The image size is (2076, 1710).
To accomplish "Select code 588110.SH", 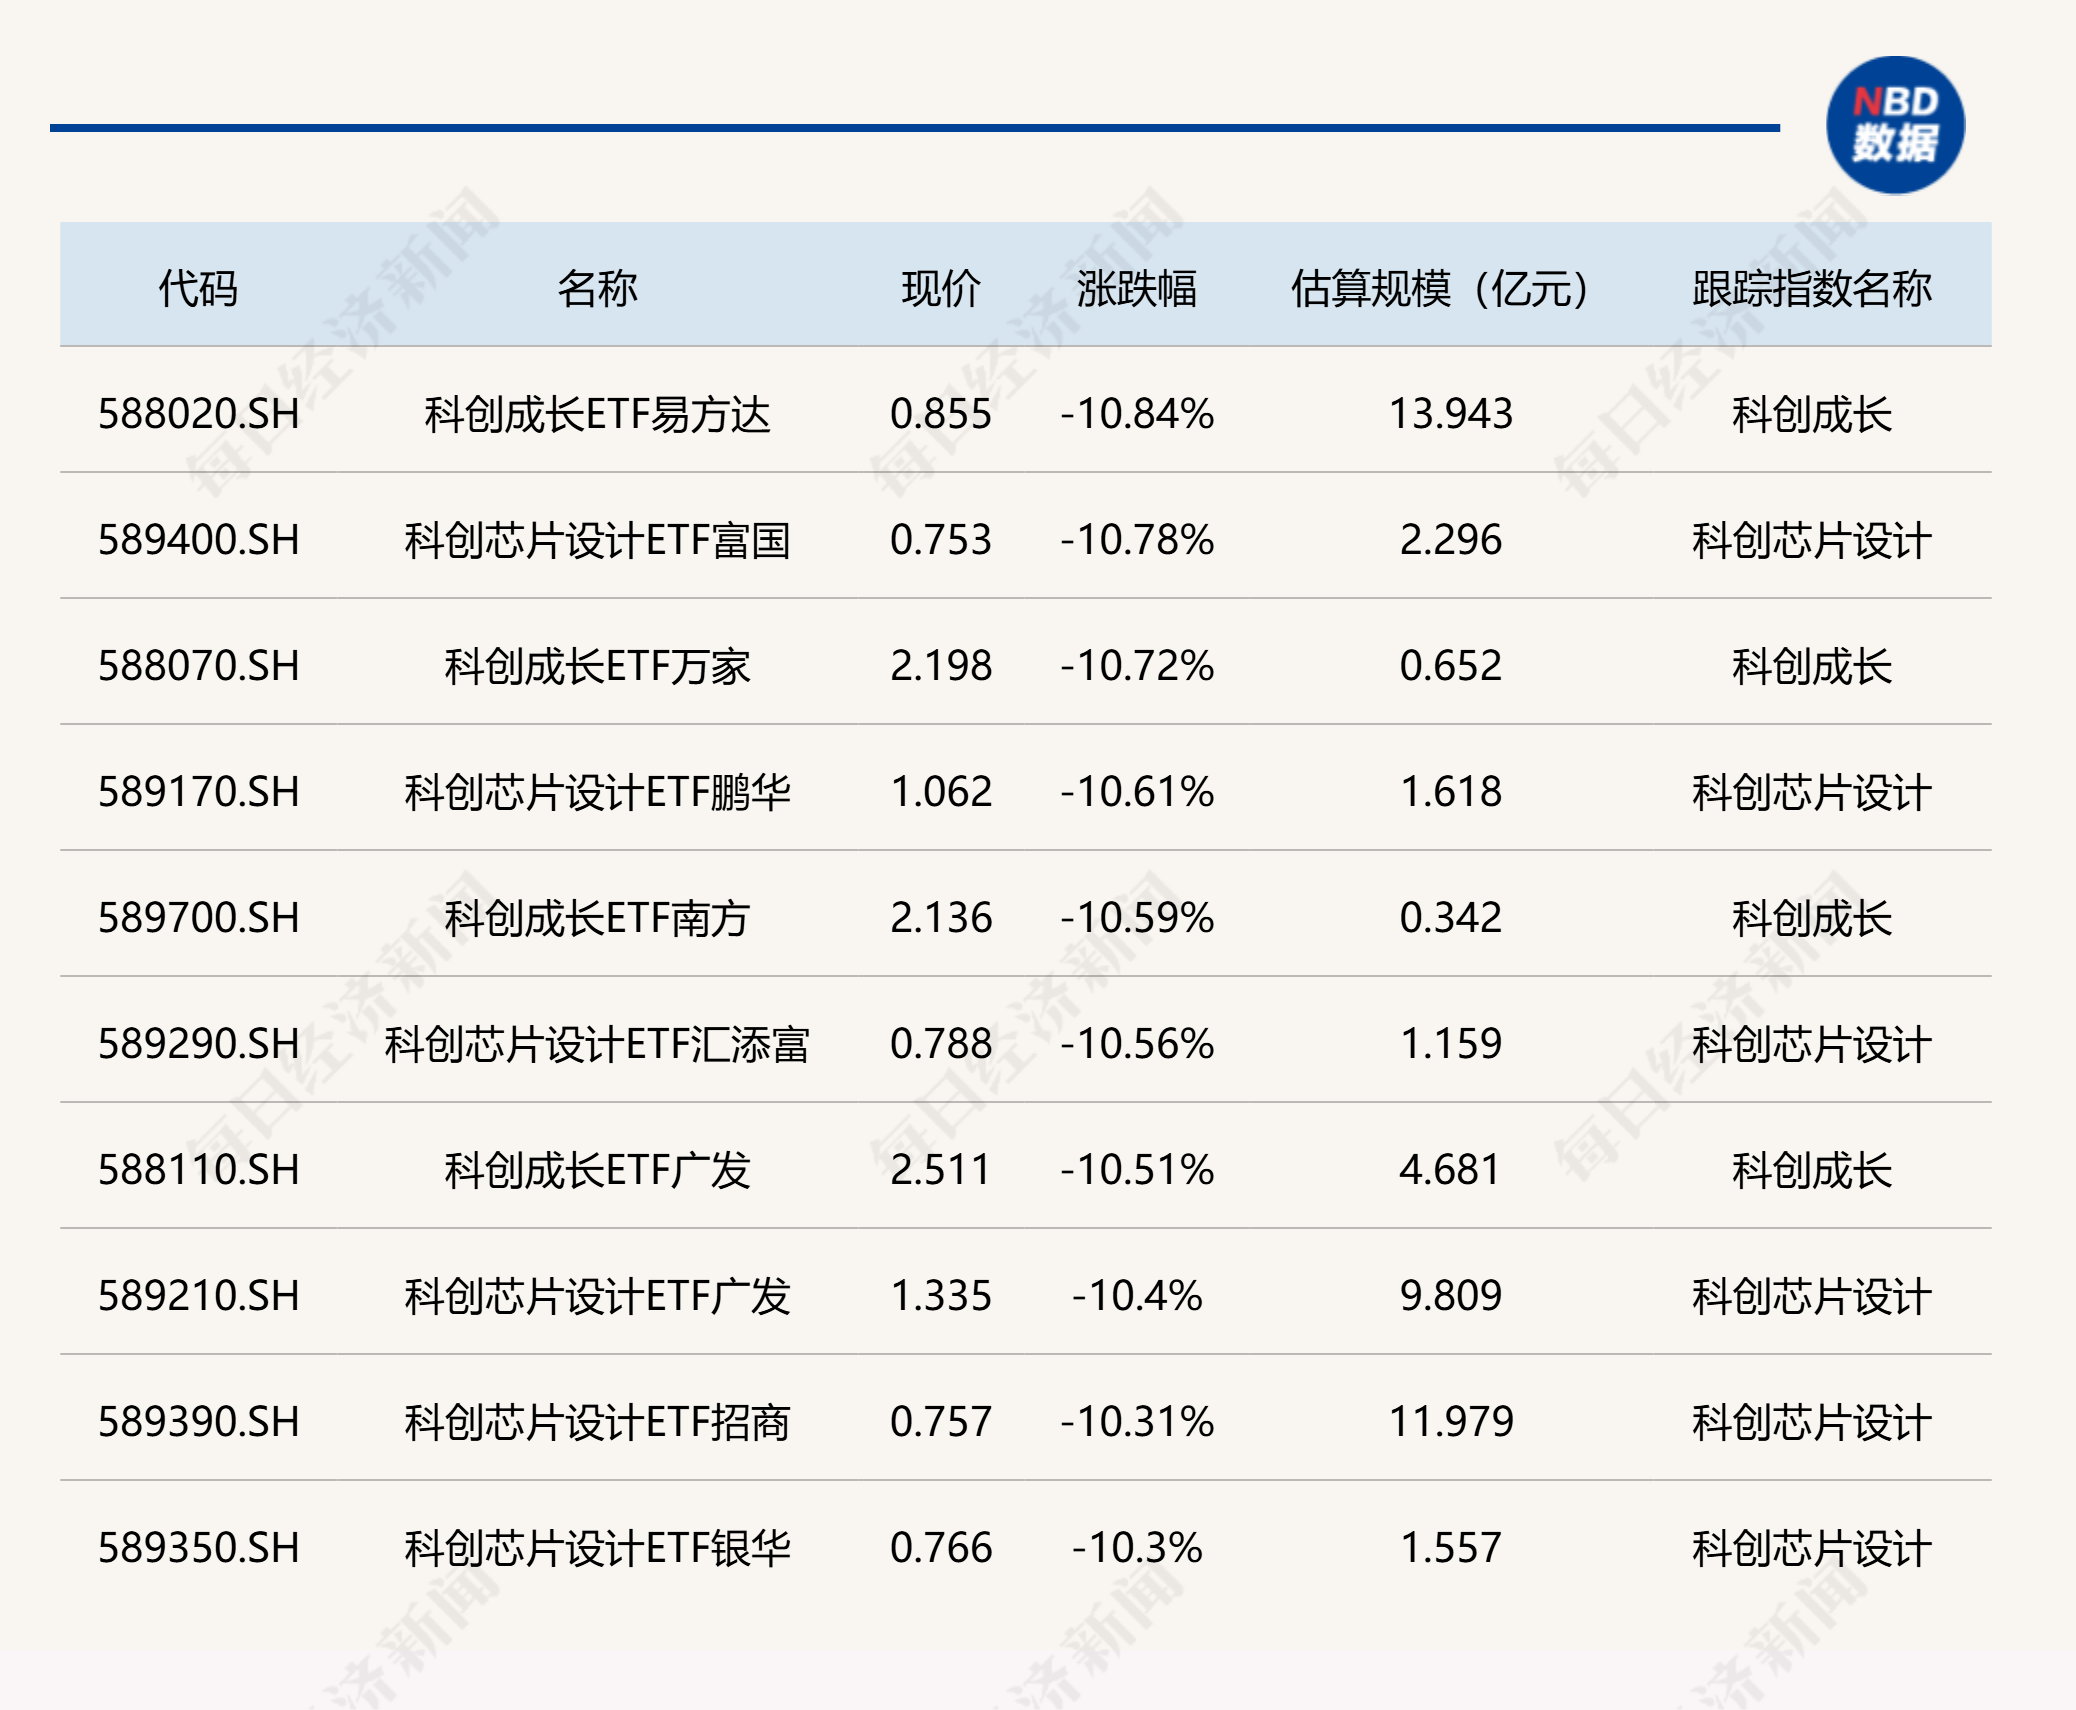I will (198, 1170).
